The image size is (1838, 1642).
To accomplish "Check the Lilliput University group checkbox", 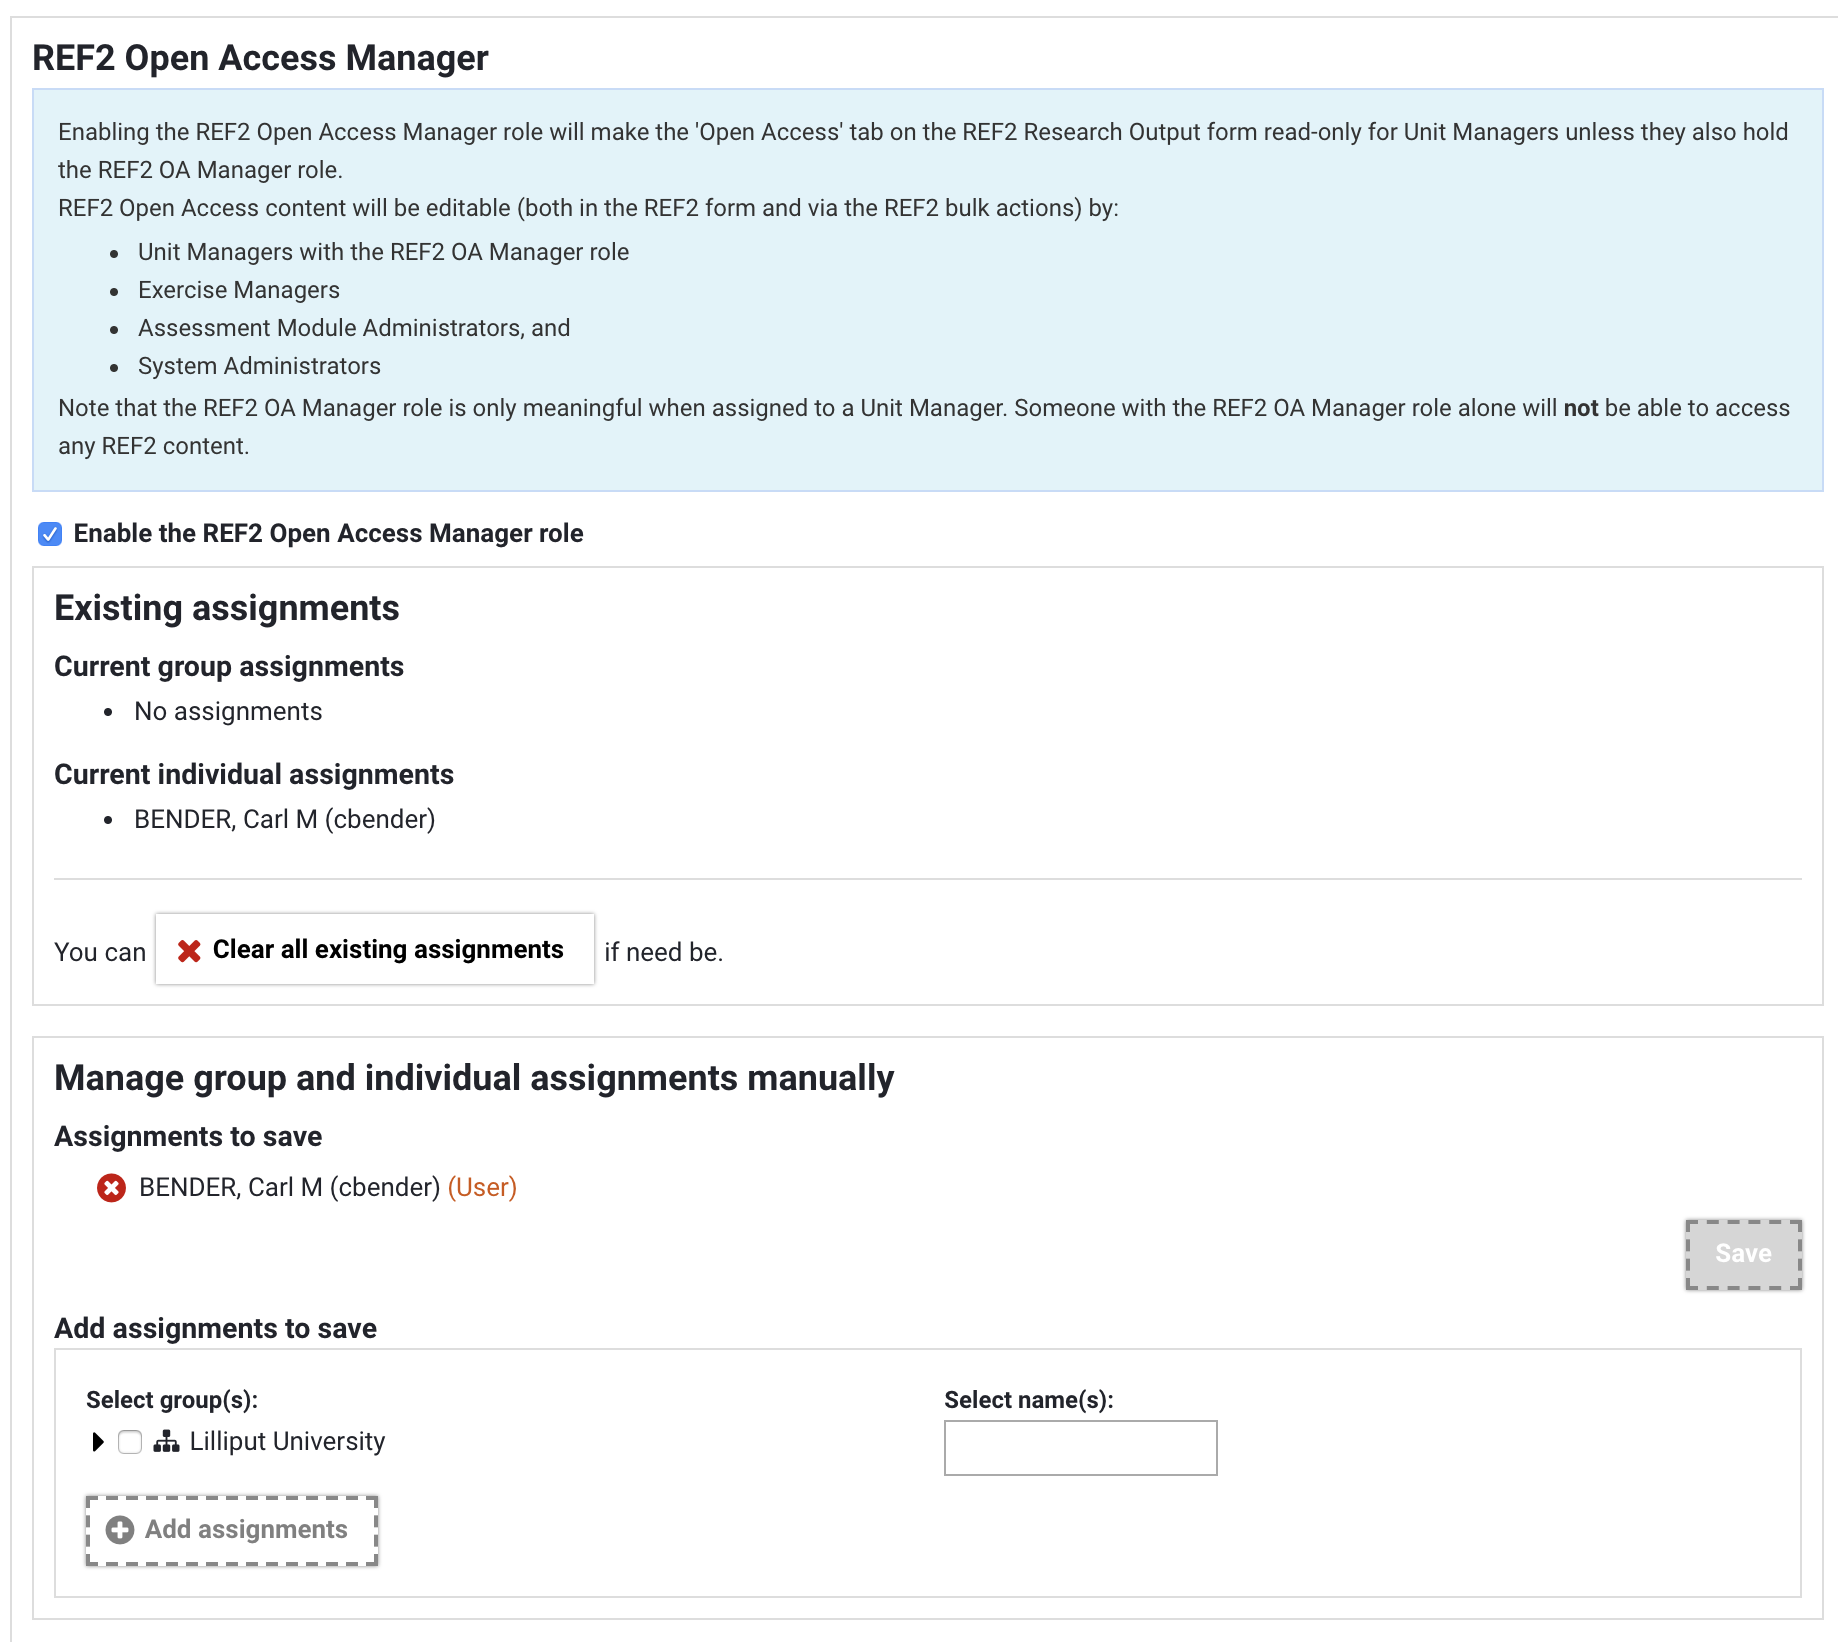I will click(130, 1442).
